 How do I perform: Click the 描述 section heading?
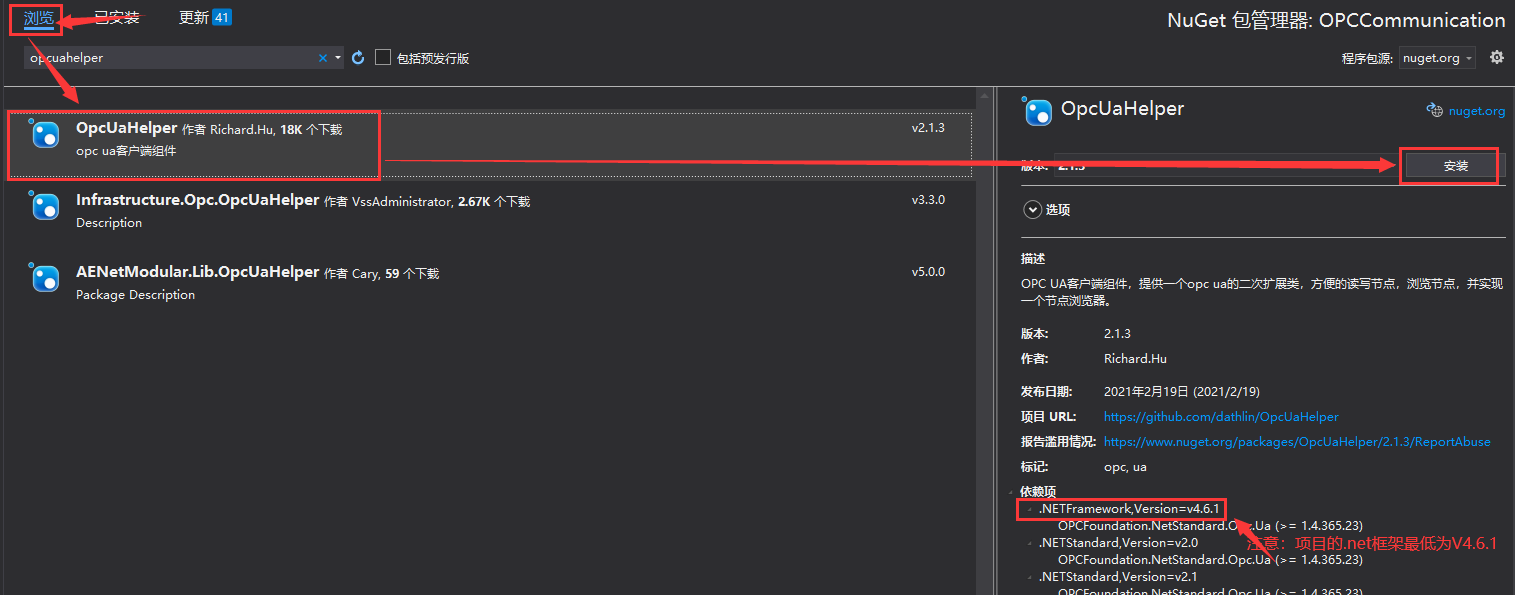point(1033,259)
